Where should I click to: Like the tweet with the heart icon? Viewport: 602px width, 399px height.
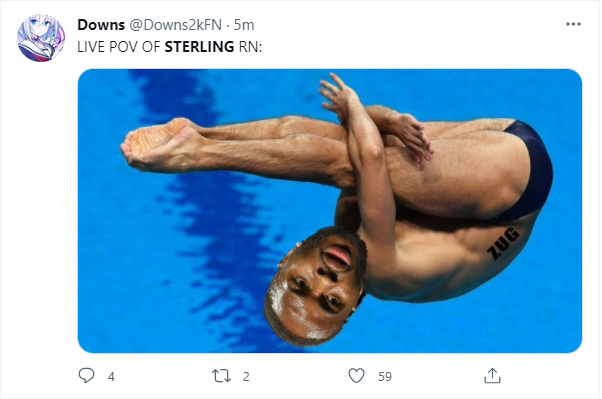(356, 376)
